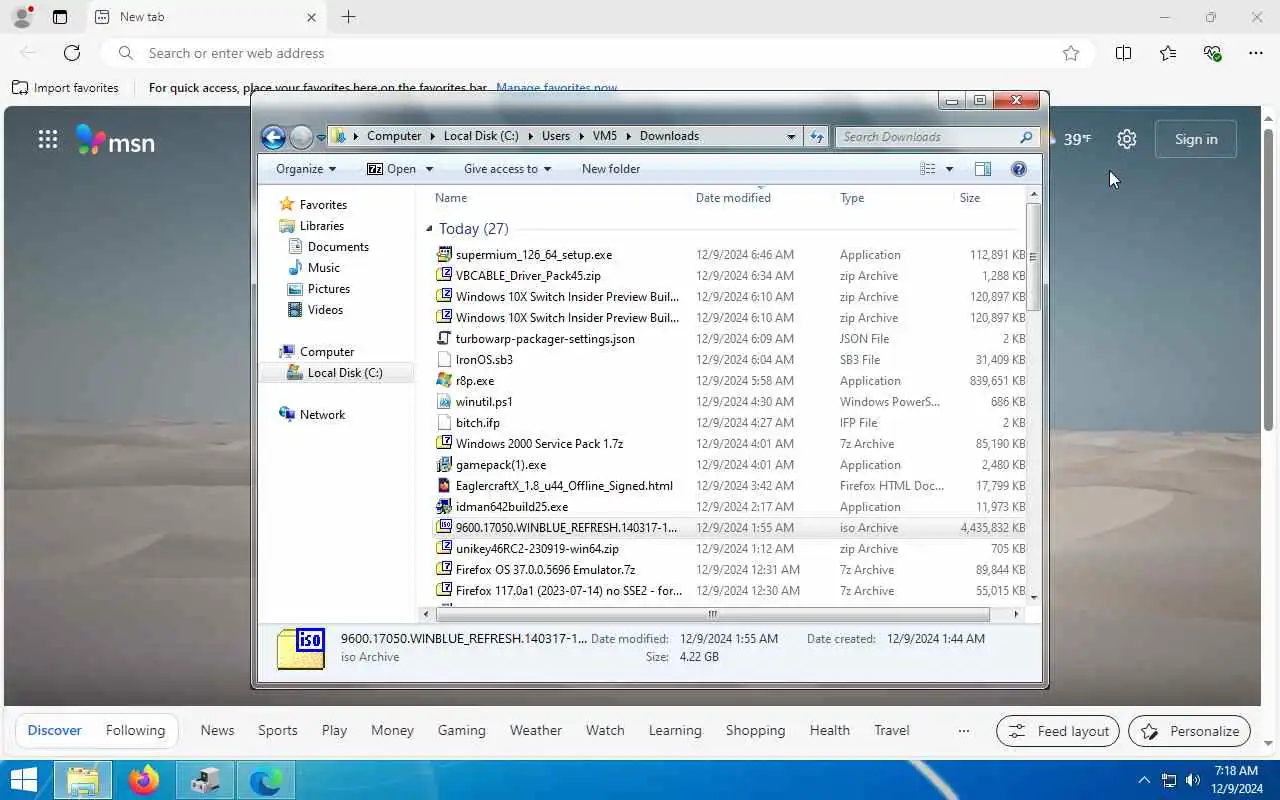The image size is (1280, 800).
Task: Select idman642build25.exe icon
Action: point(445,506)
